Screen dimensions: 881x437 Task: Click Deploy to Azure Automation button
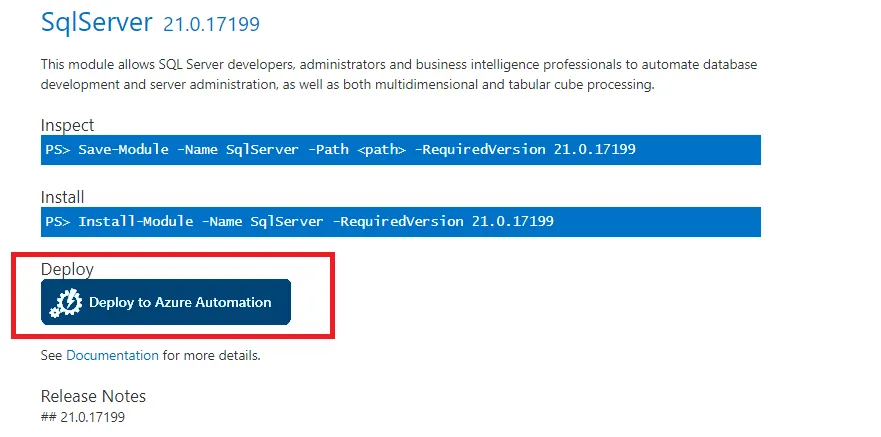coord(178,302)
